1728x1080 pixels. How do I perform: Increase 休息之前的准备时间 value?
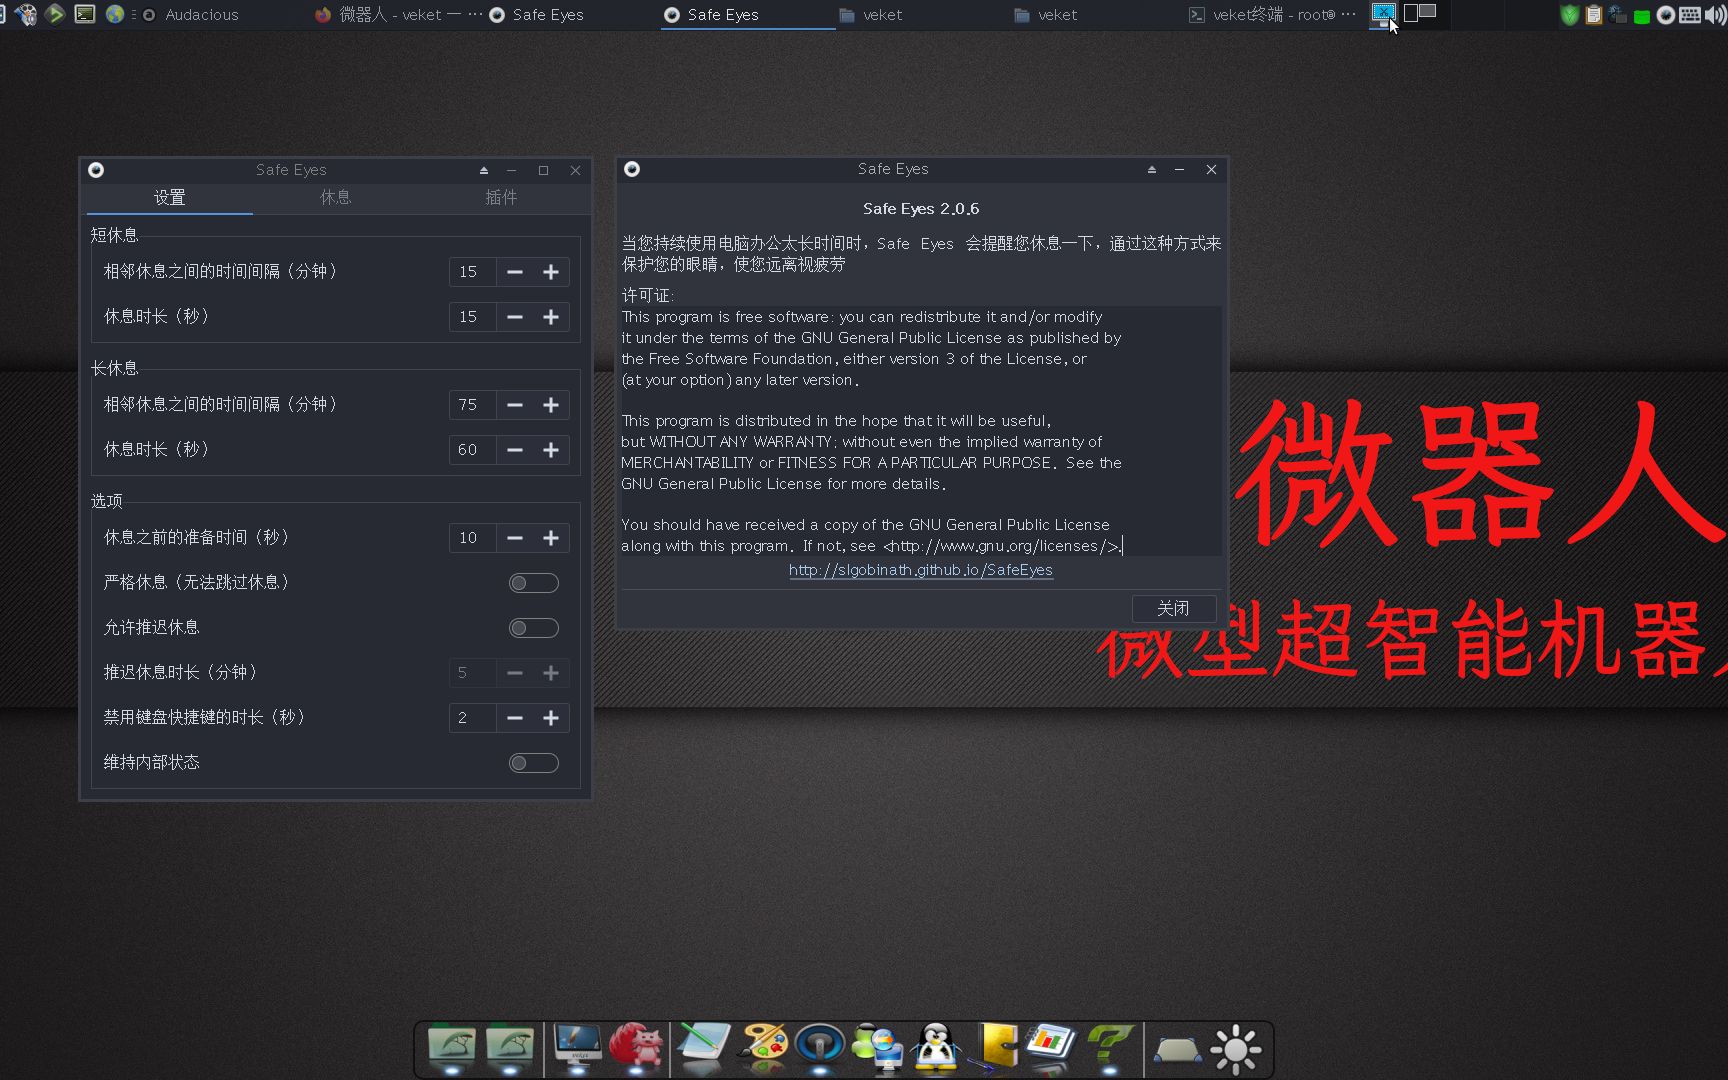pyautogui.click(x=551, y=538)
